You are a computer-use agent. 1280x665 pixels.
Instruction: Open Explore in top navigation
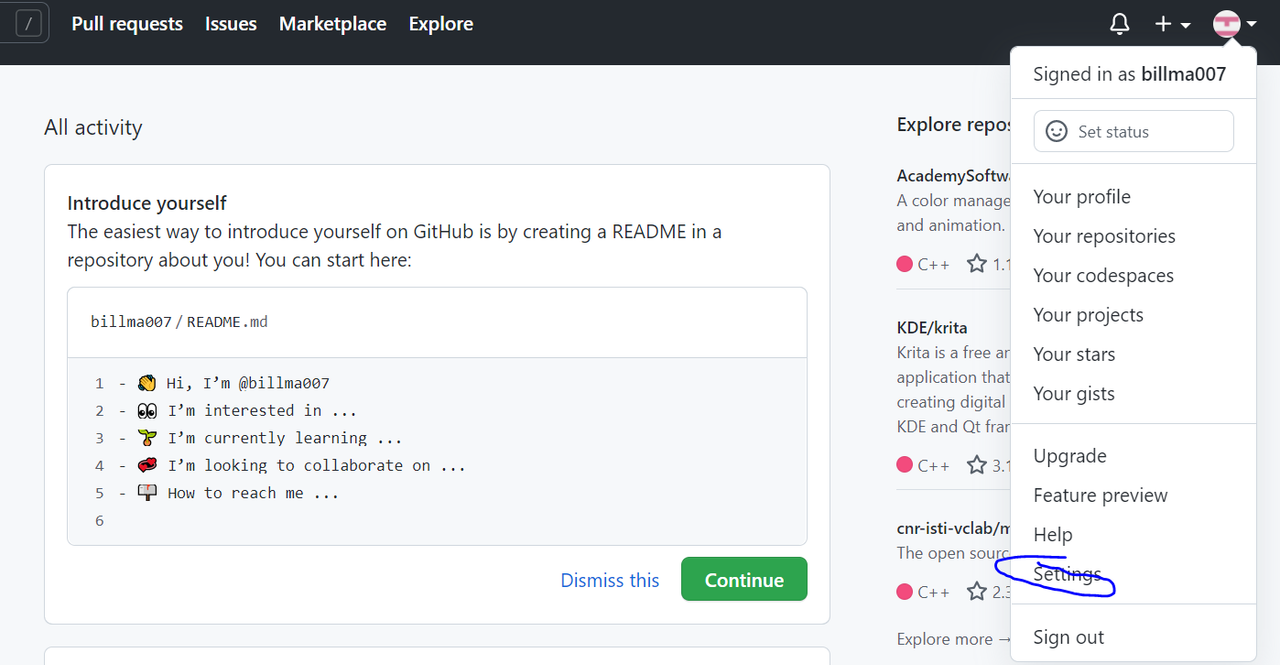(x=441, y=24)
